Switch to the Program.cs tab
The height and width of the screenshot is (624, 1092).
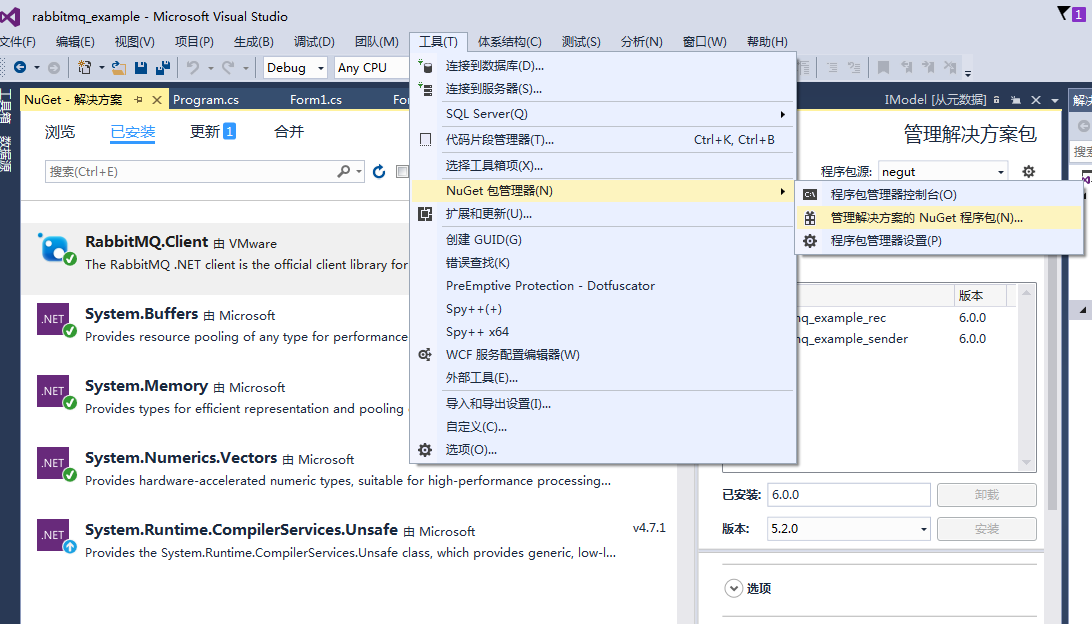(x=206, y=100)
